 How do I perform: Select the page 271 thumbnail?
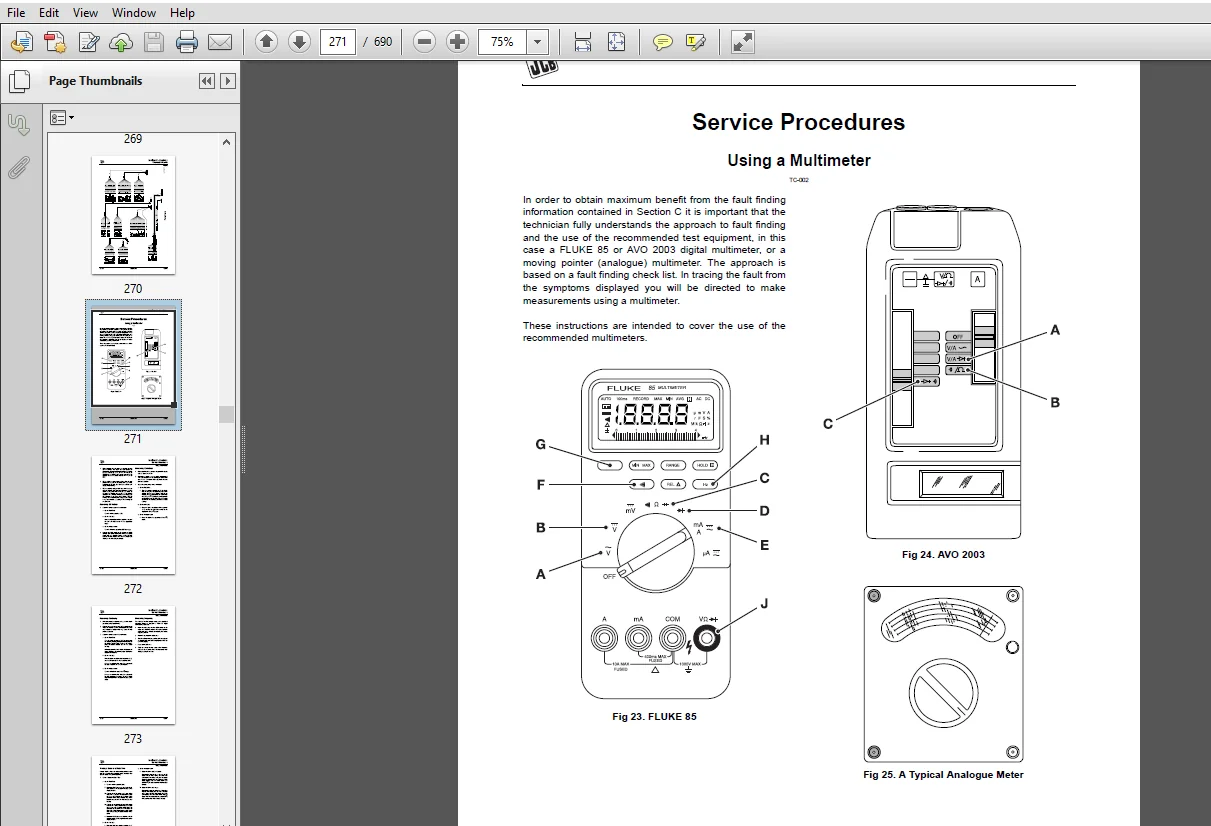[133, 365]
